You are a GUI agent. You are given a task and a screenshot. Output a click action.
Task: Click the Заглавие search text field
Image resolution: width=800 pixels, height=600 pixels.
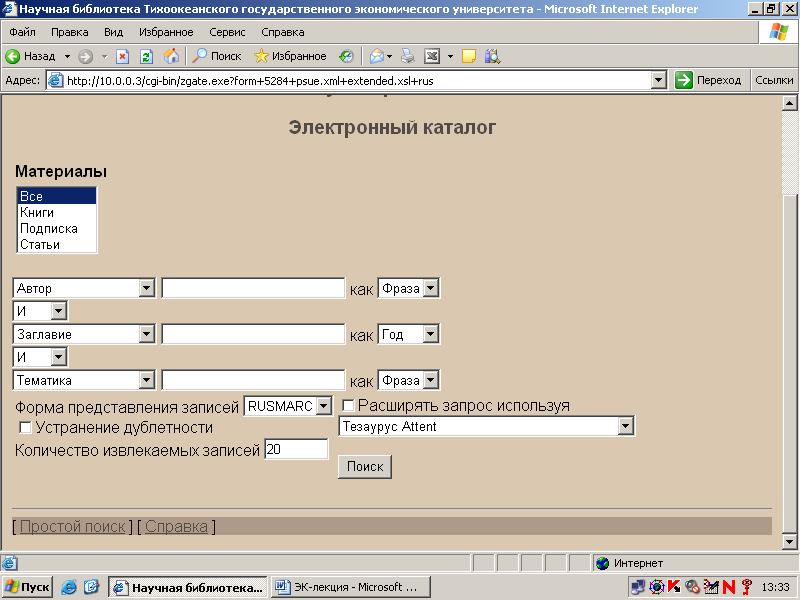tap(253, 334)
